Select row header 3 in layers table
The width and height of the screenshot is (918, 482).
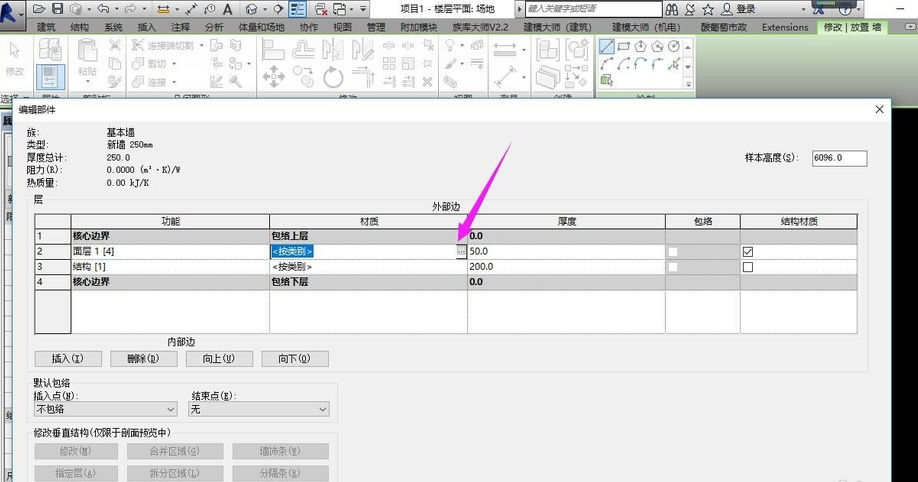[x=53, y=266]
